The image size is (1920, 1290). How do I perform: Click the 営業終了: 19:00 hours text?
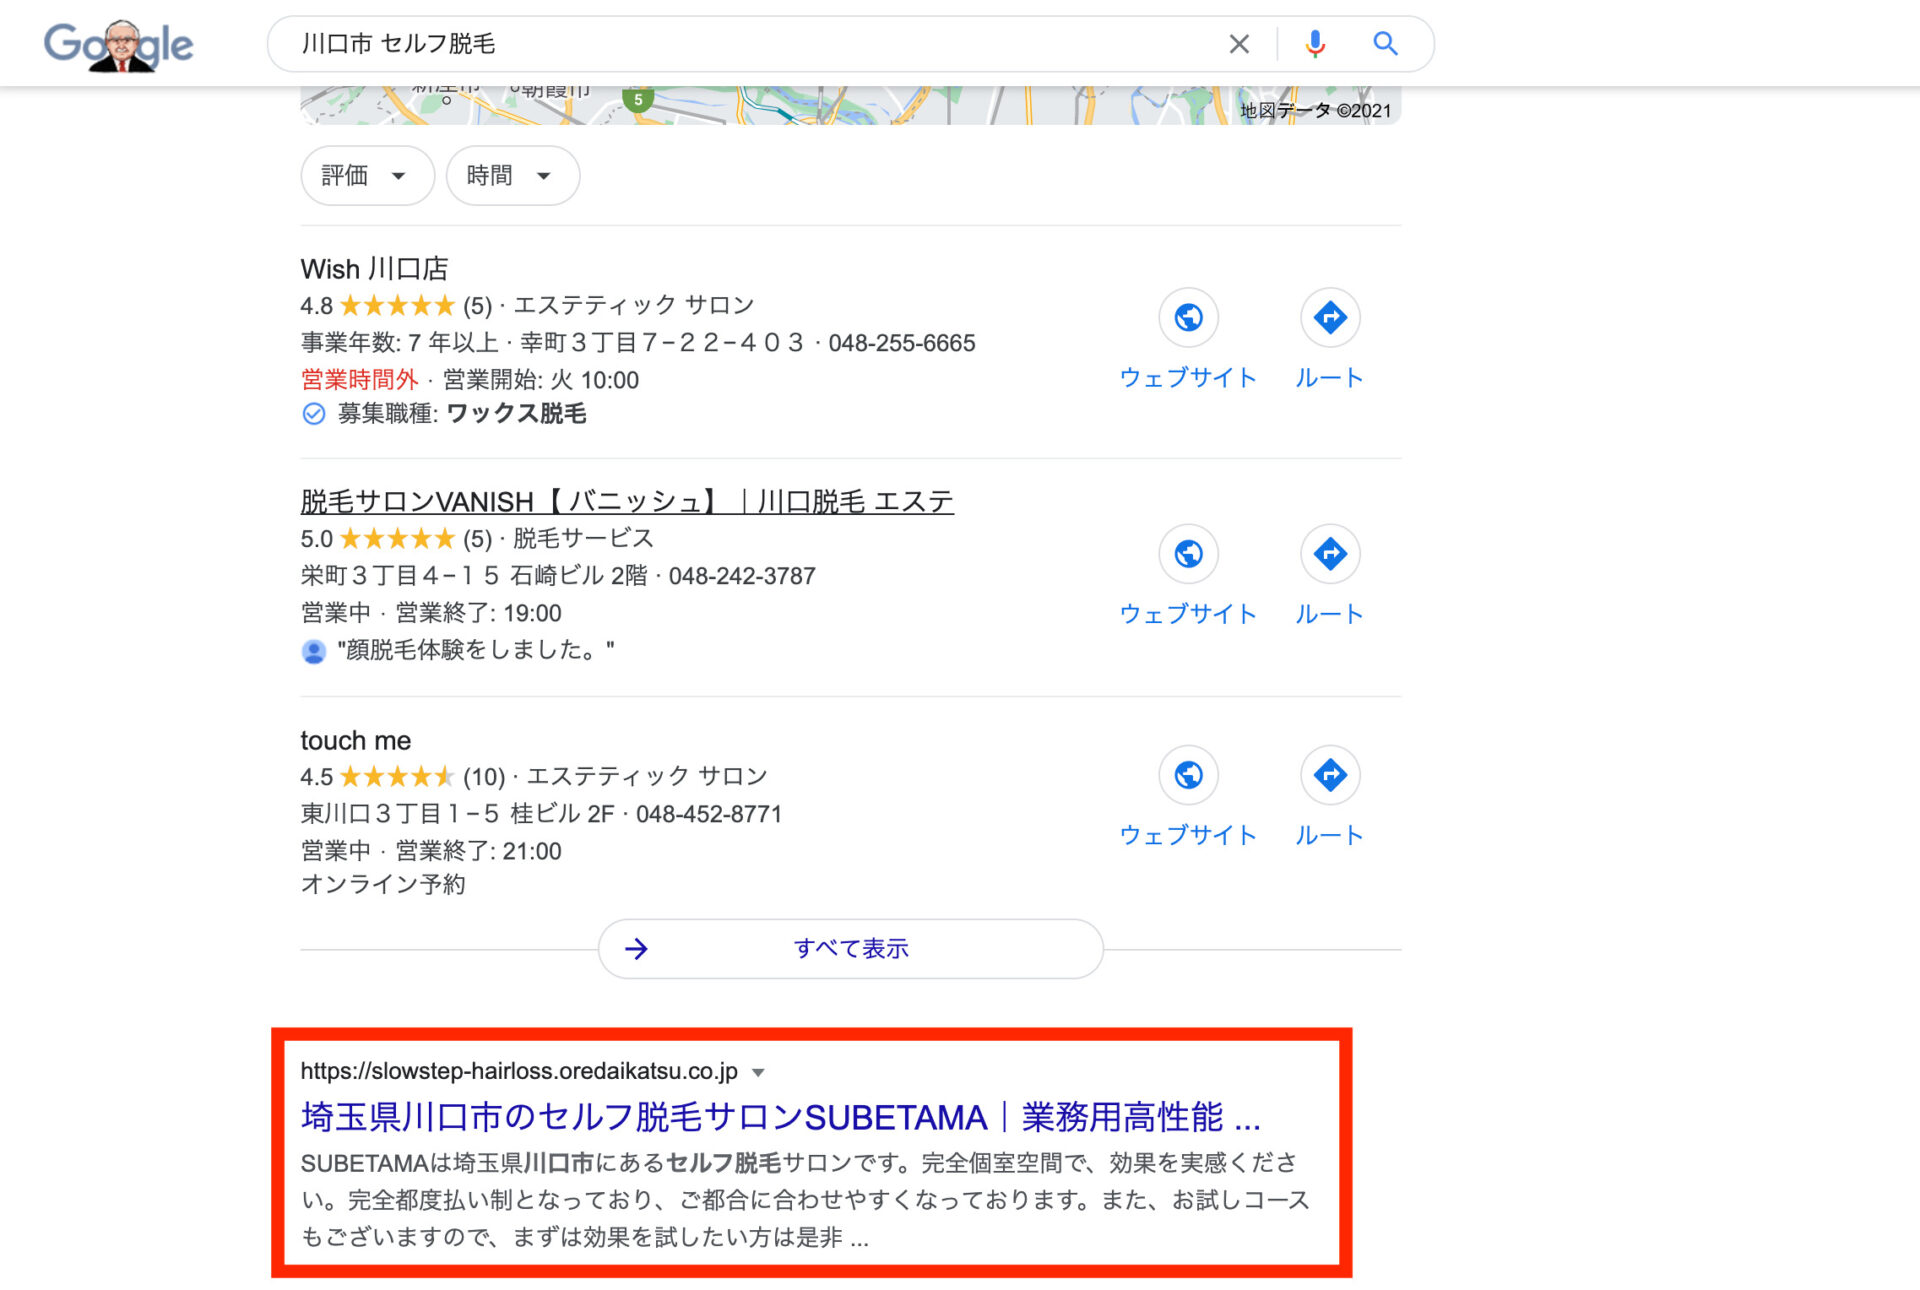[478, 613]
